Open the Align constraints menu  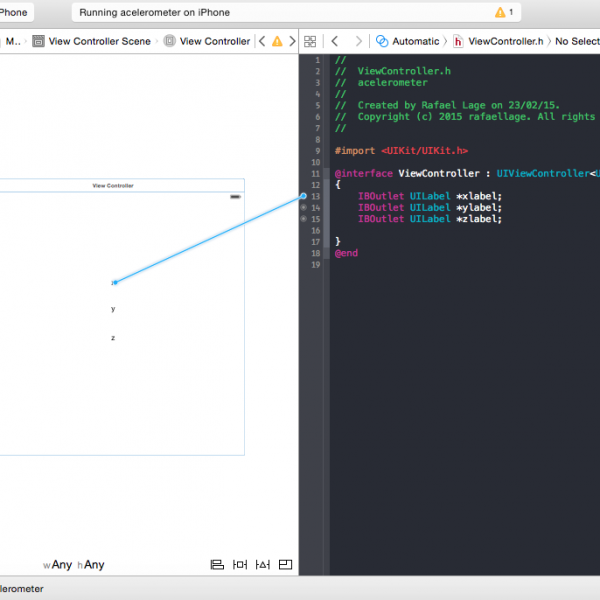coord(217,565)
